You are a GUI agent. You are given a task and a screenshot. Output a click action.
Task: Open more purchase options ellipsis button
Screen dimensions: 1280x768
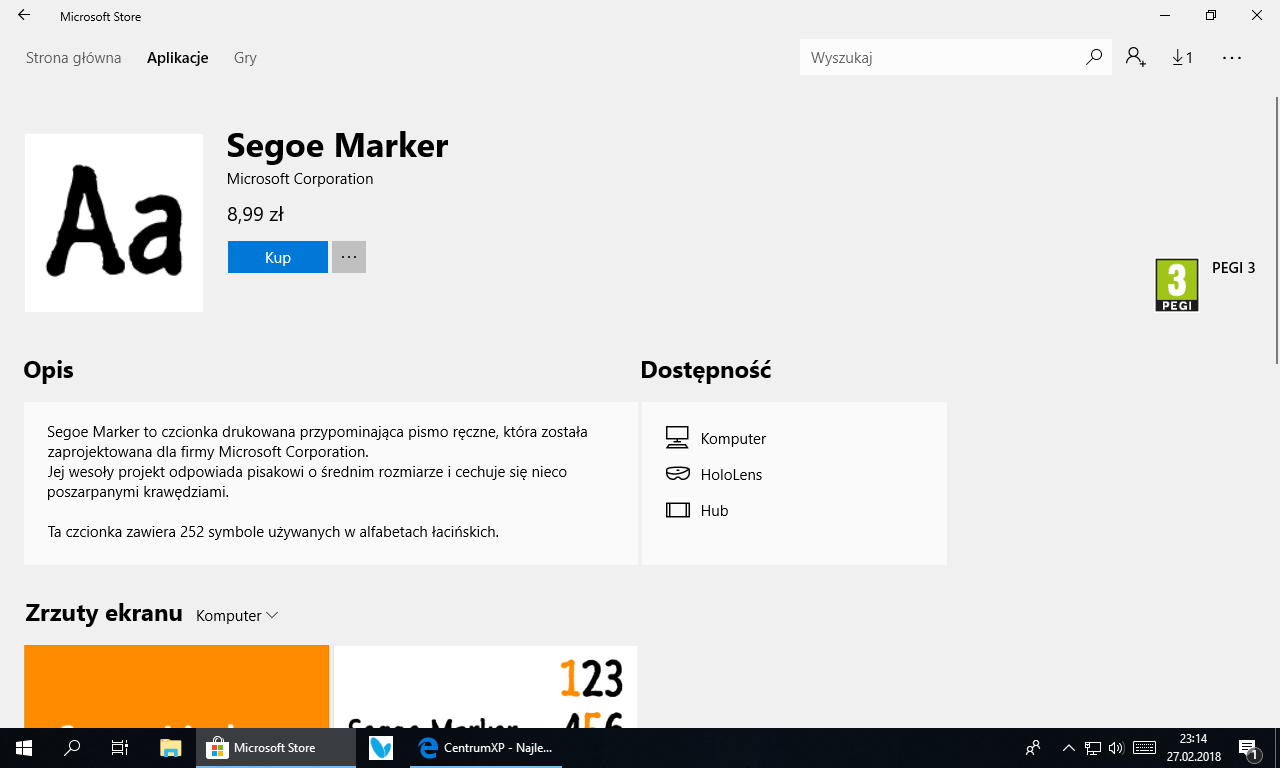point(349,257)
